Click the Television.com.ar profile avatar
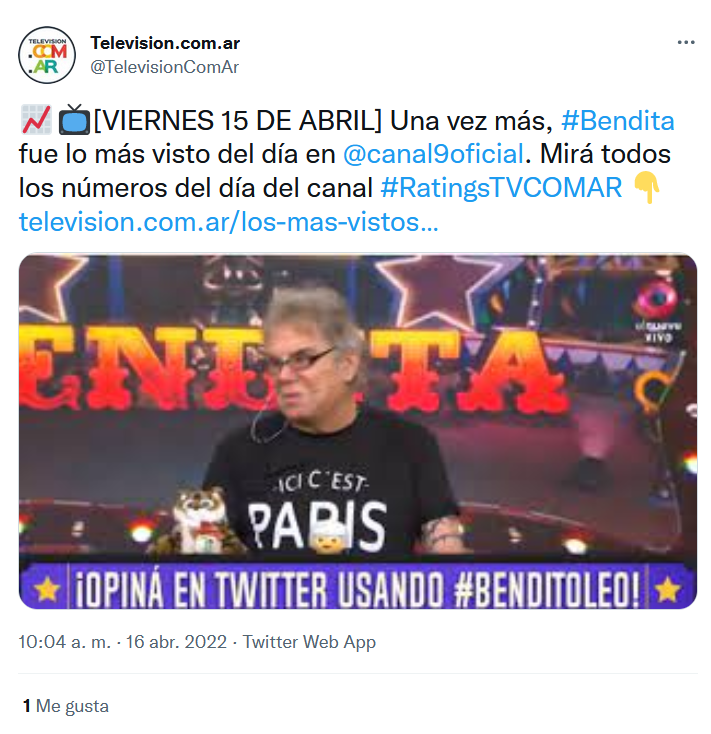711x734 pixels. pos(47,55)
